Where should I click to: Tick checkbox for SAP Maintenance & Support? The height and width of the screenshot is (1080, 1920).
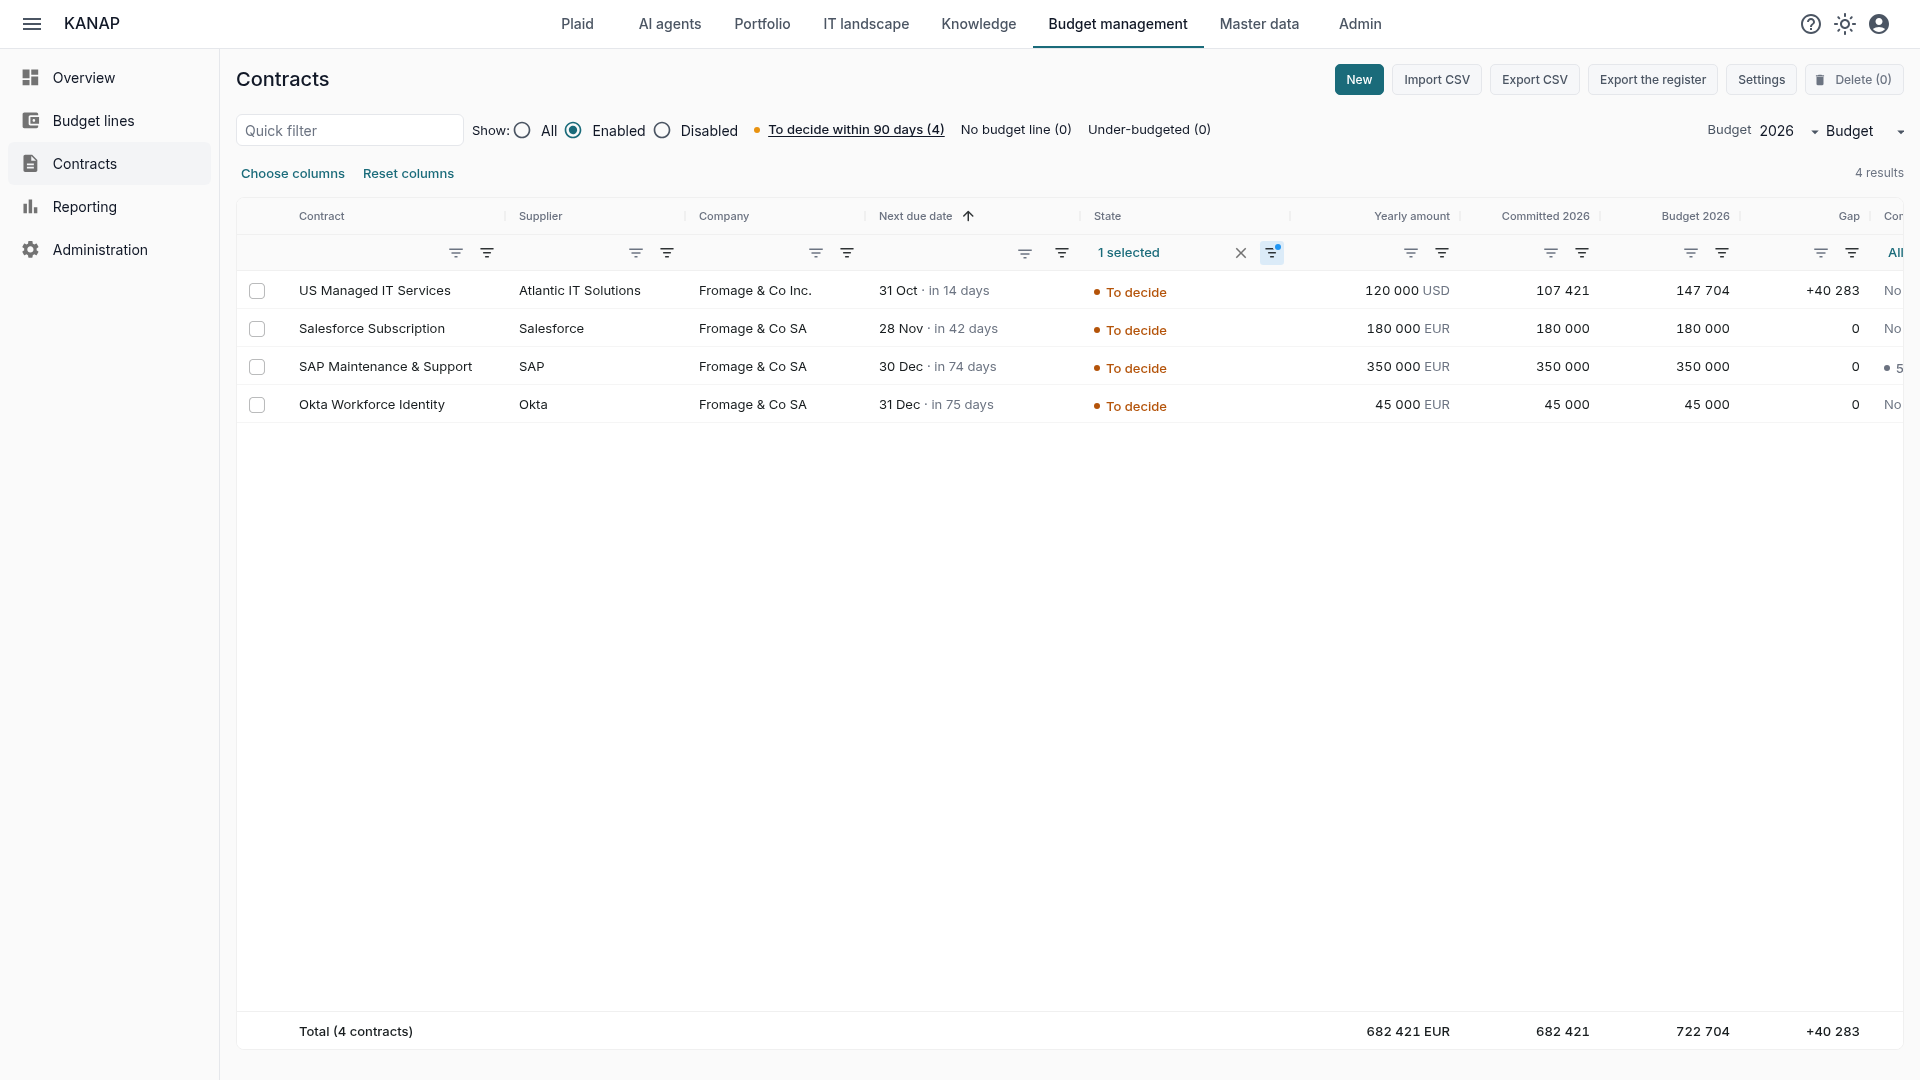coord(257,367)
